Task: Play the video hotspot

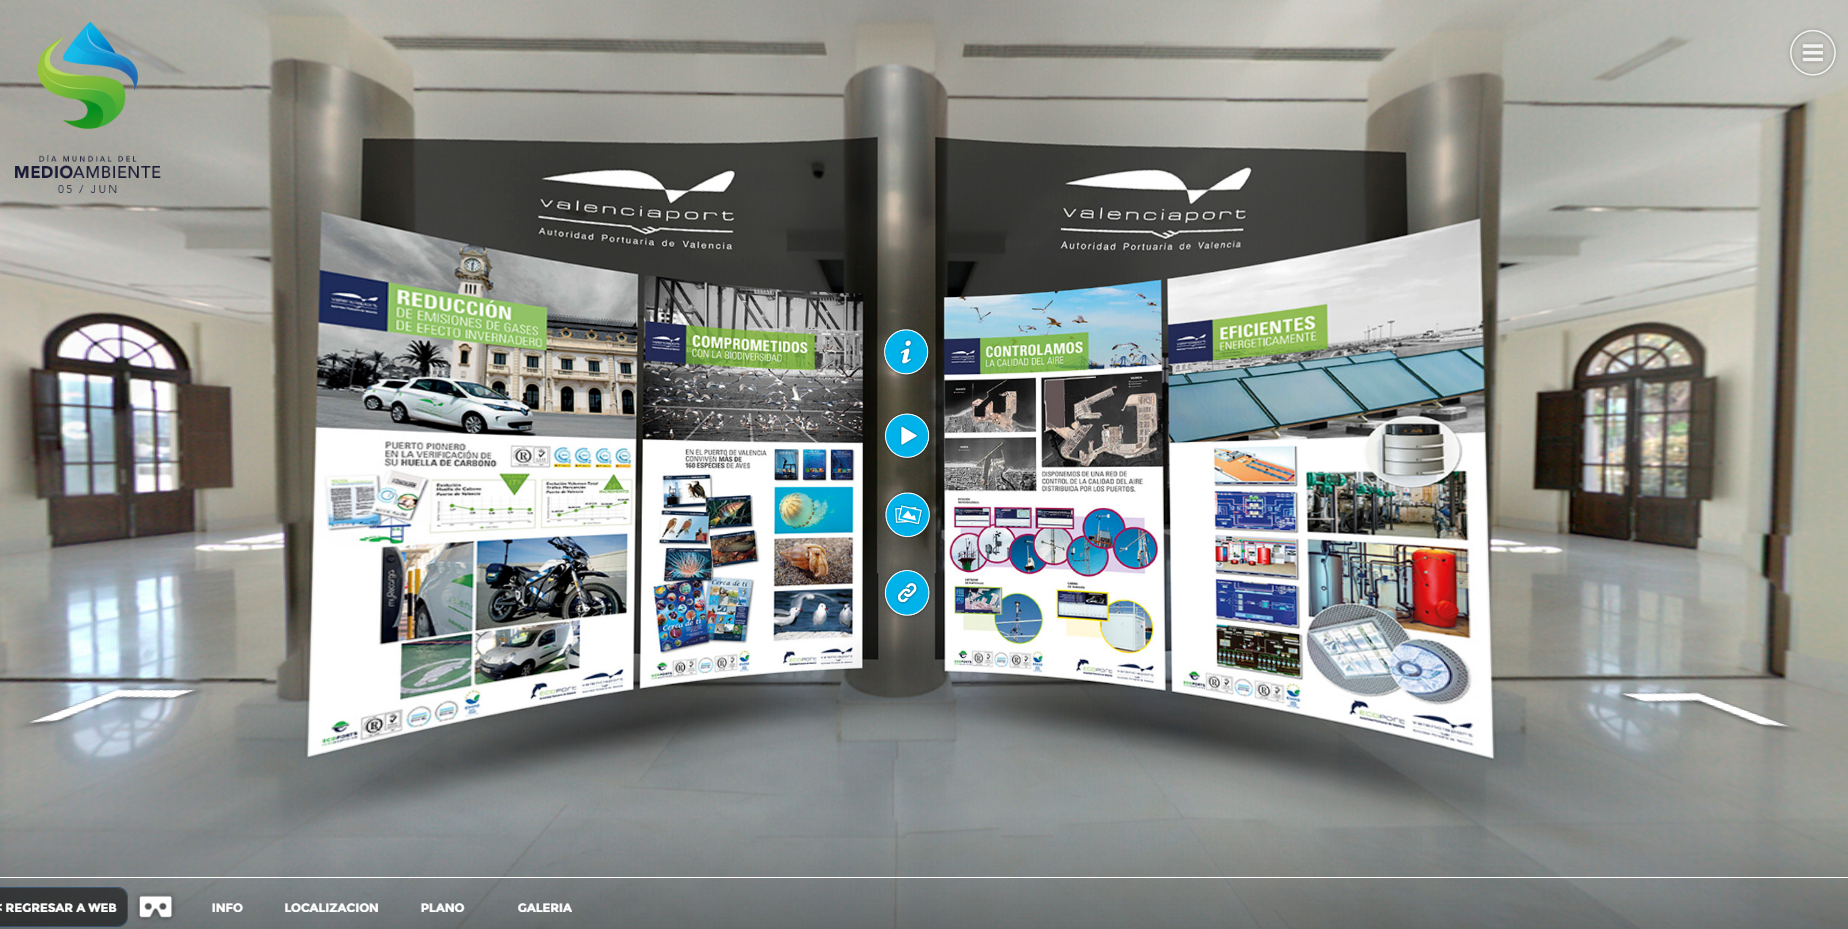Action: [x=907, y=436]
